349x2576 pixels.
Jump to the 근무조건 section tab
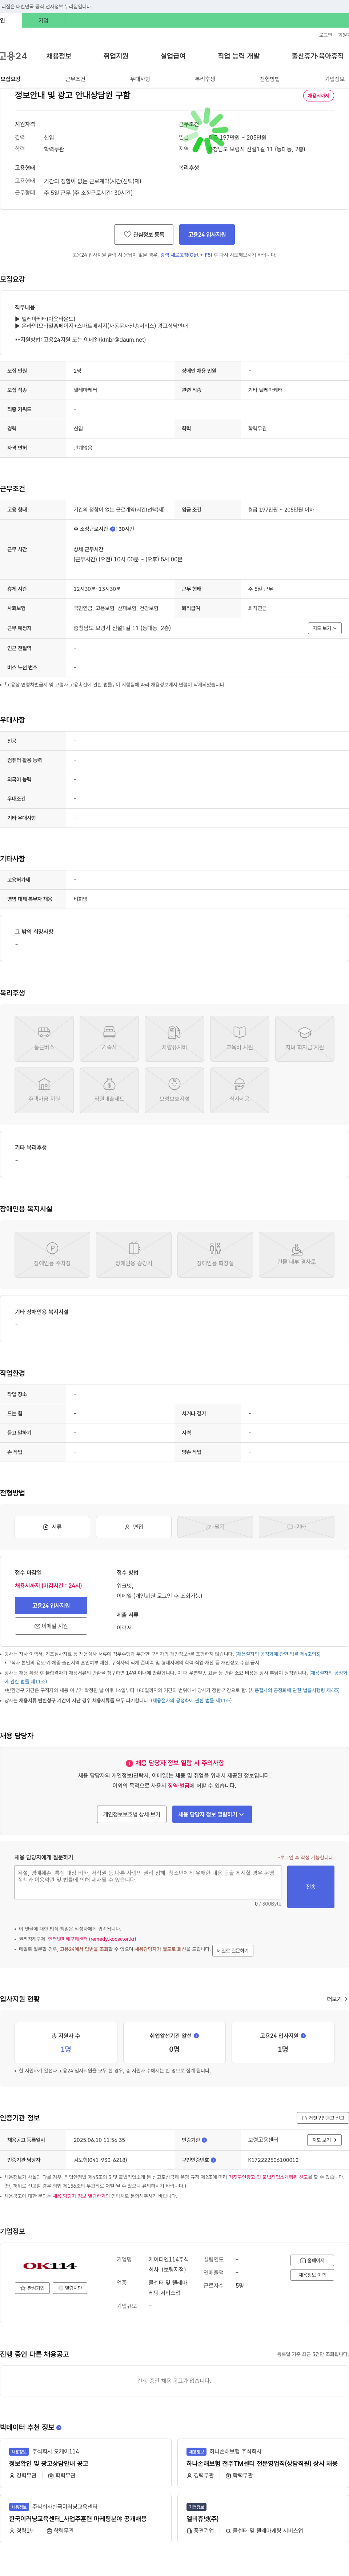(75, 79)
